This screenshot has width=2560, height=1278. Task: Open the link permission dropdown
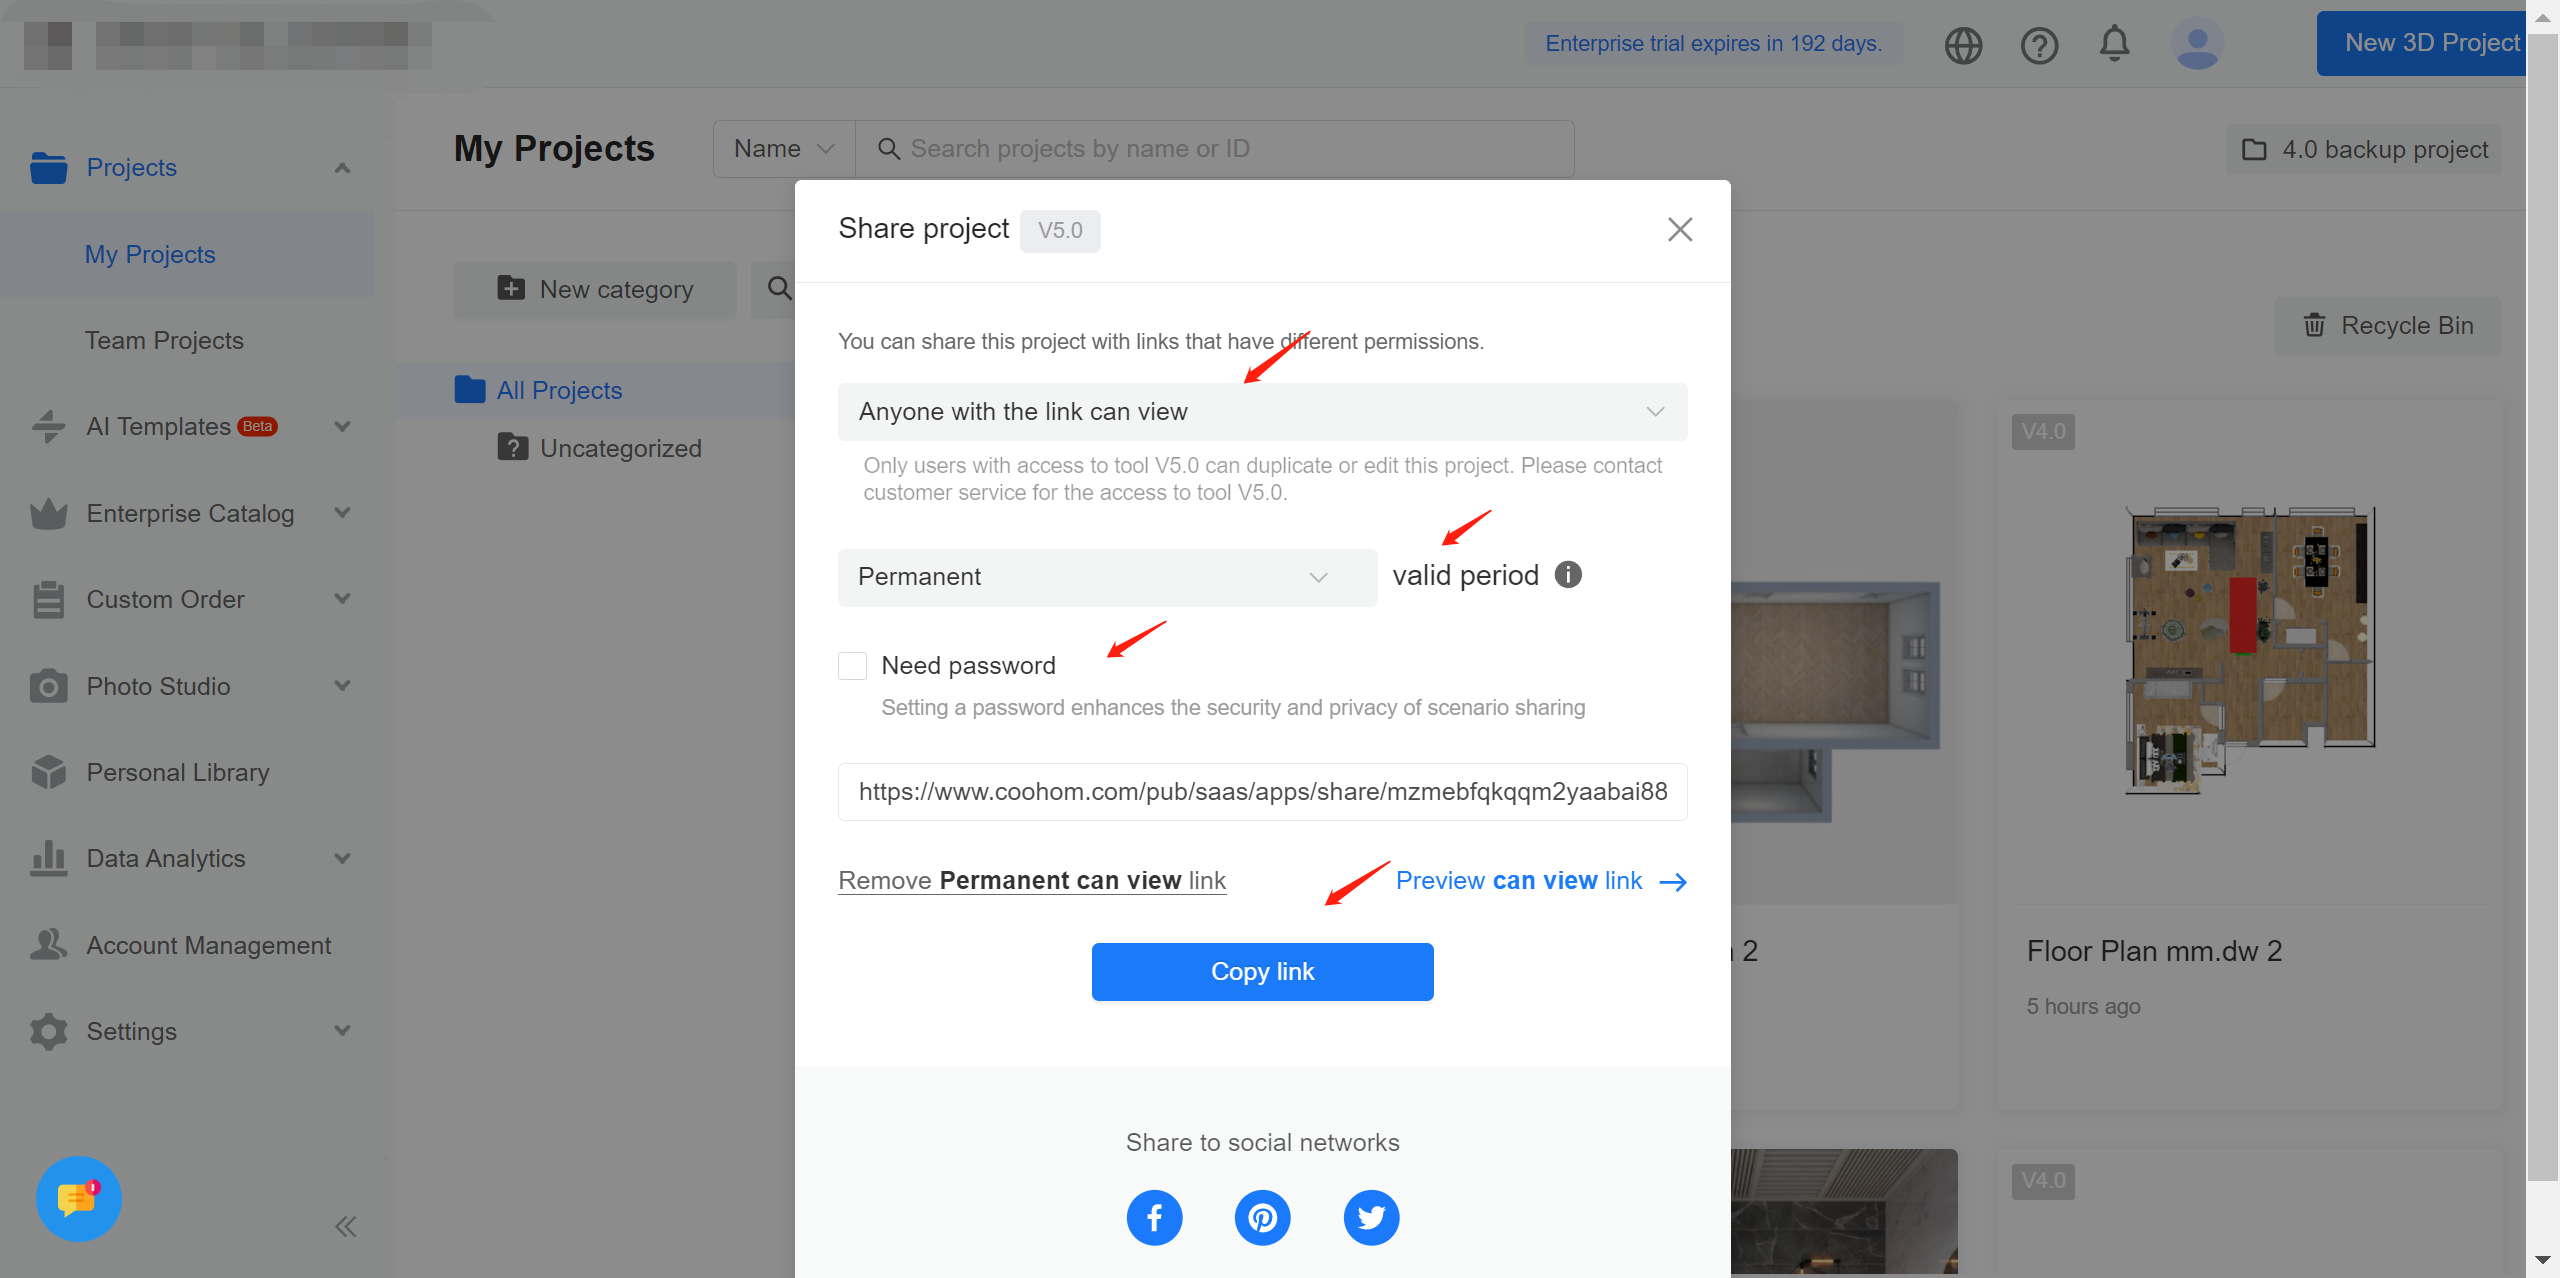pos(1262,412)
